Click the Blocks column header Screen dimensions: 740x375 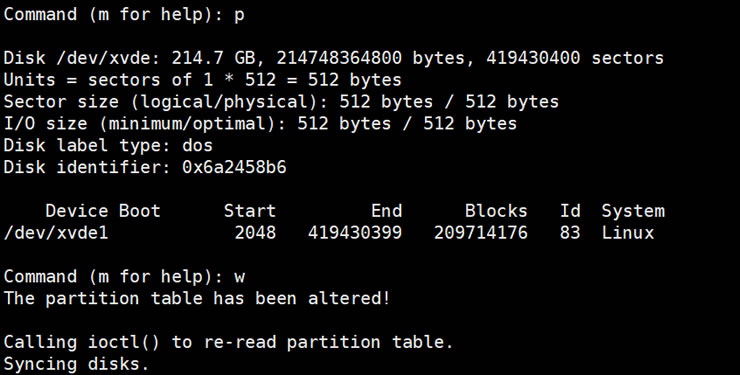tap(496, 211)
